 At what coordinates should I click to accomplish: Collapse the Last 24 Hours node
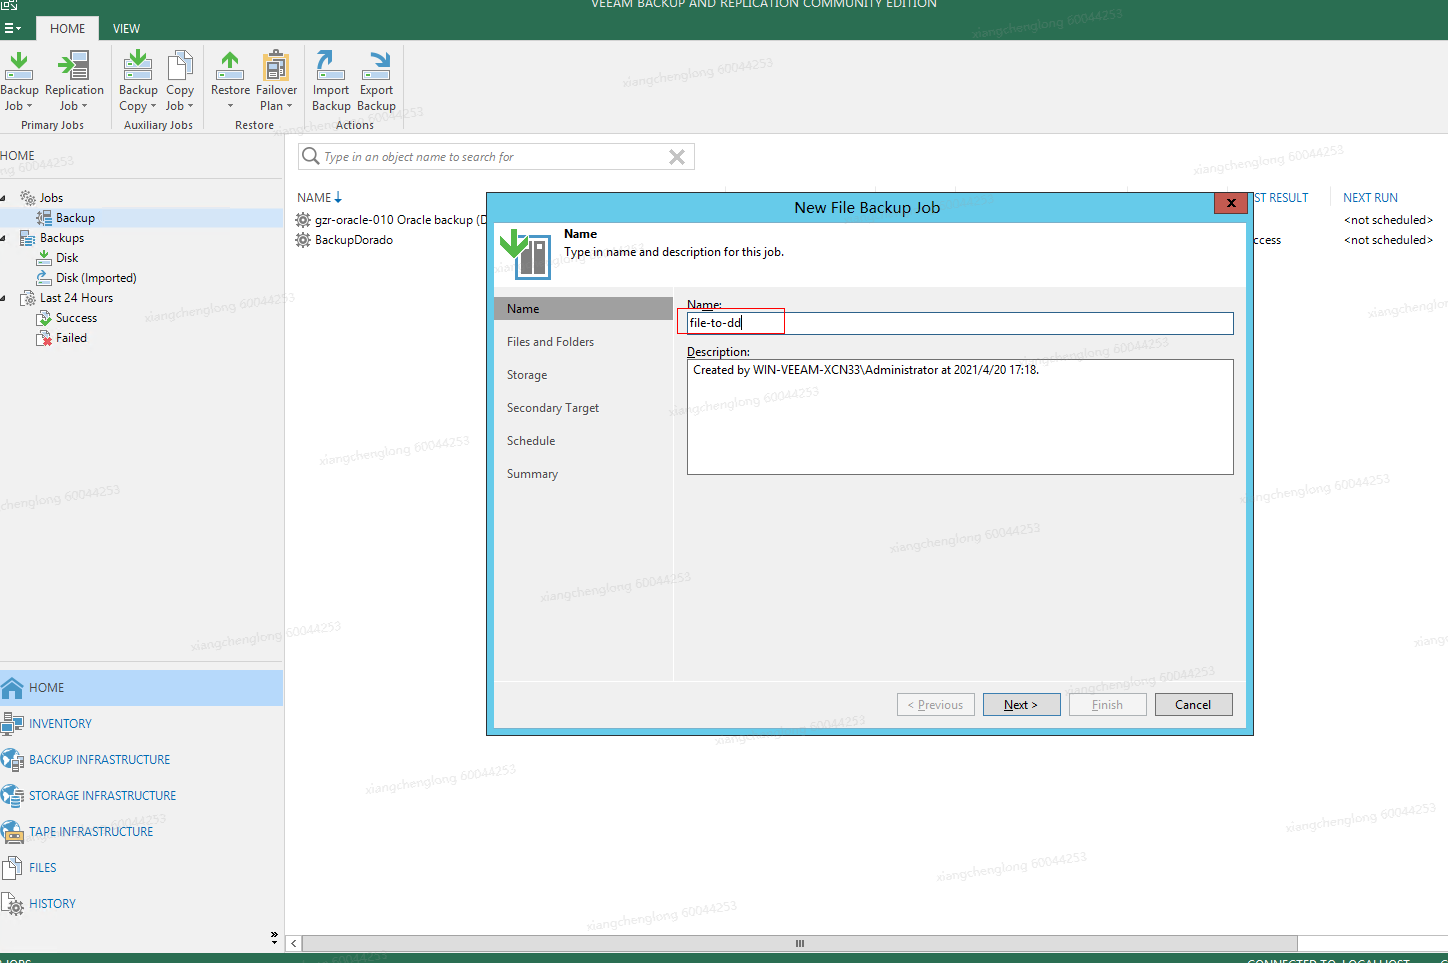[x=4, y=298]
